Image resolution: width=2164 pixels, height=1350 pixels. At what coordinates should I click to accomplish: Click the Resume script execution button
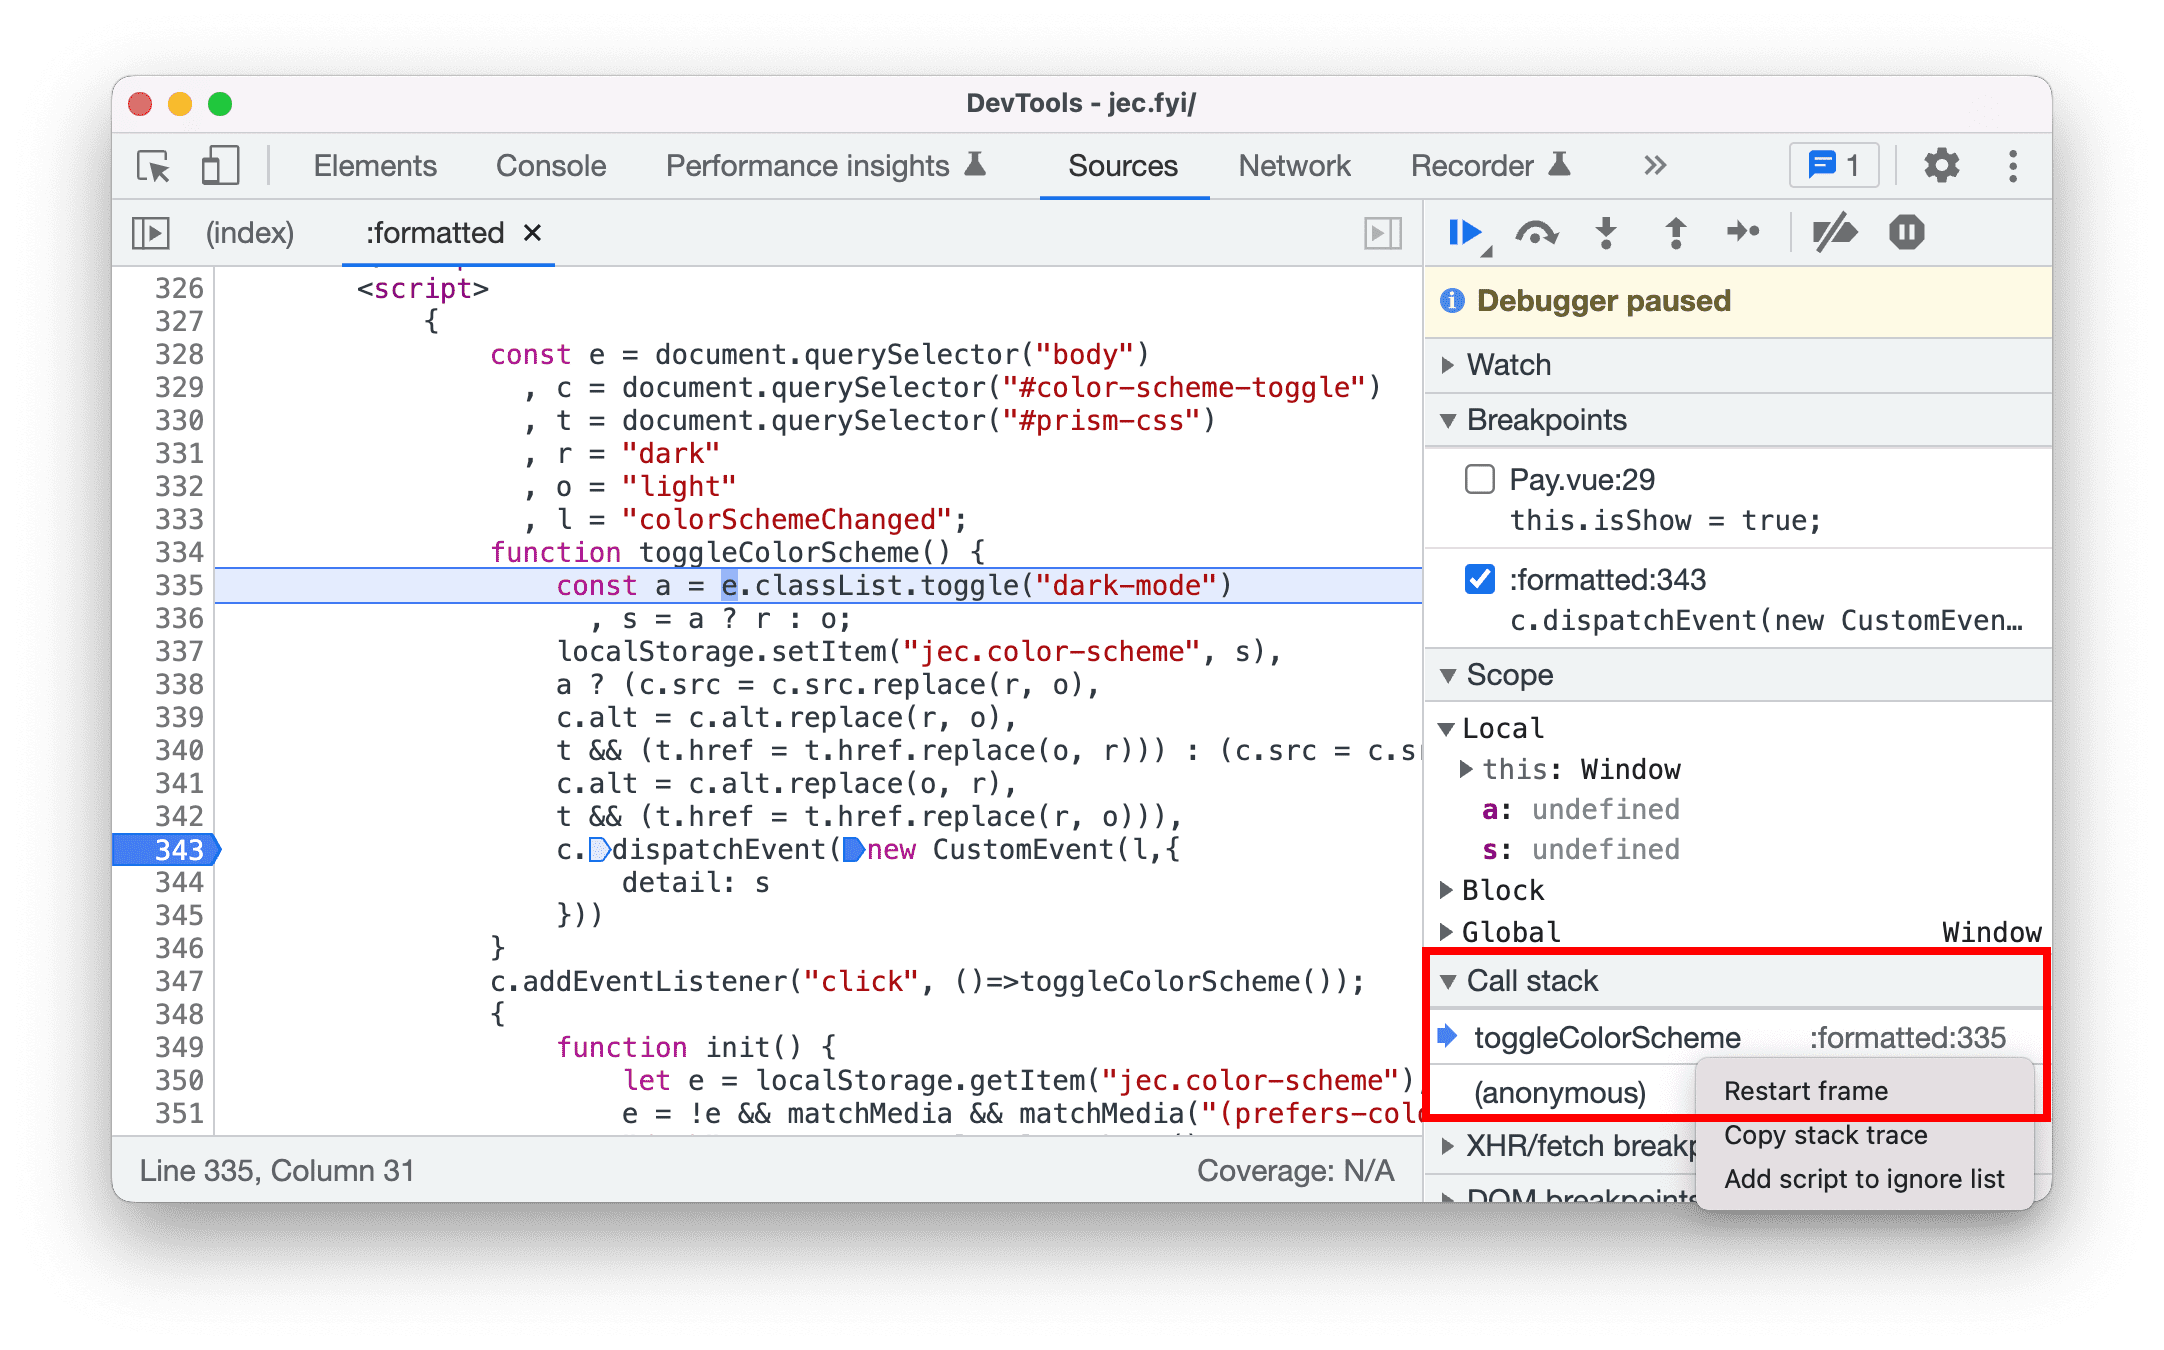(x=1466, y=233)
